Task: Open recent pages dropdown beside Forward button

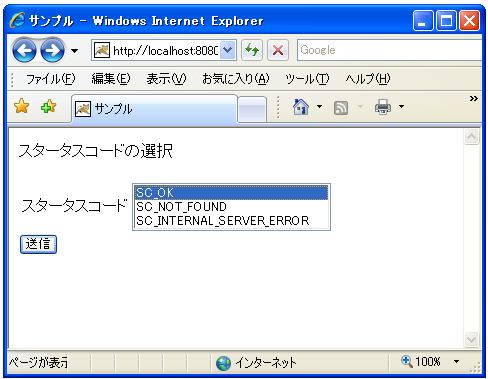Action: [75, 51]
